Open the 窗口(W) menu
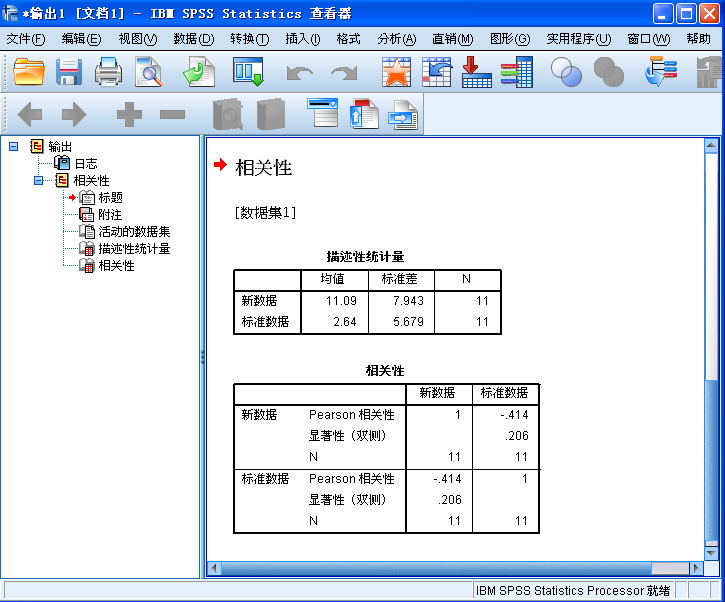This screenshot has width=725, height=602. (x=648, y=39)
